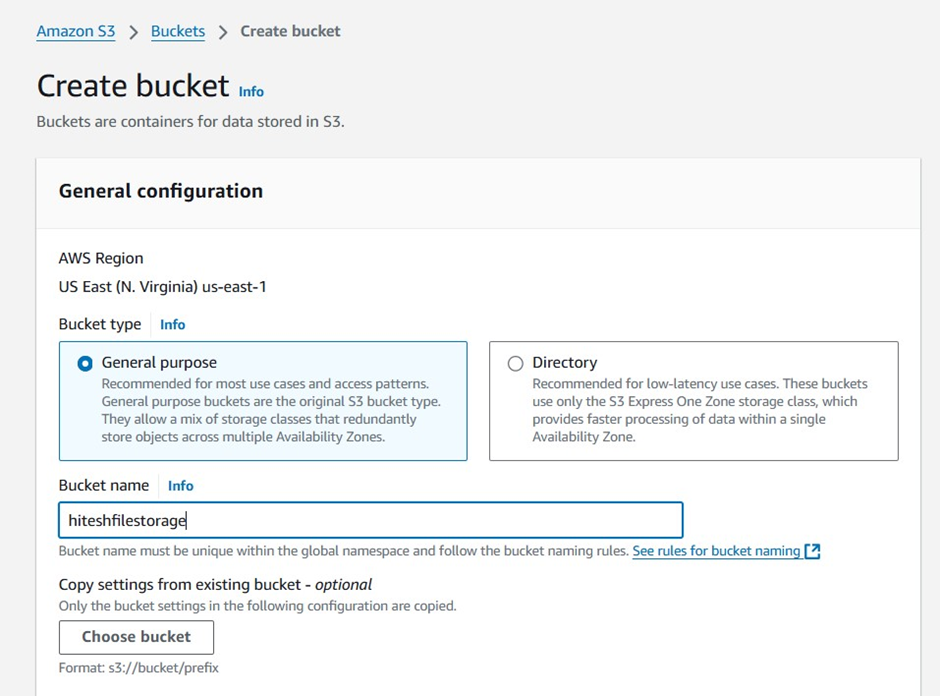Select the General purpose radio button
Image resolution: width=940 pixels, height=696 pixels.
click(x=85, y=363)
